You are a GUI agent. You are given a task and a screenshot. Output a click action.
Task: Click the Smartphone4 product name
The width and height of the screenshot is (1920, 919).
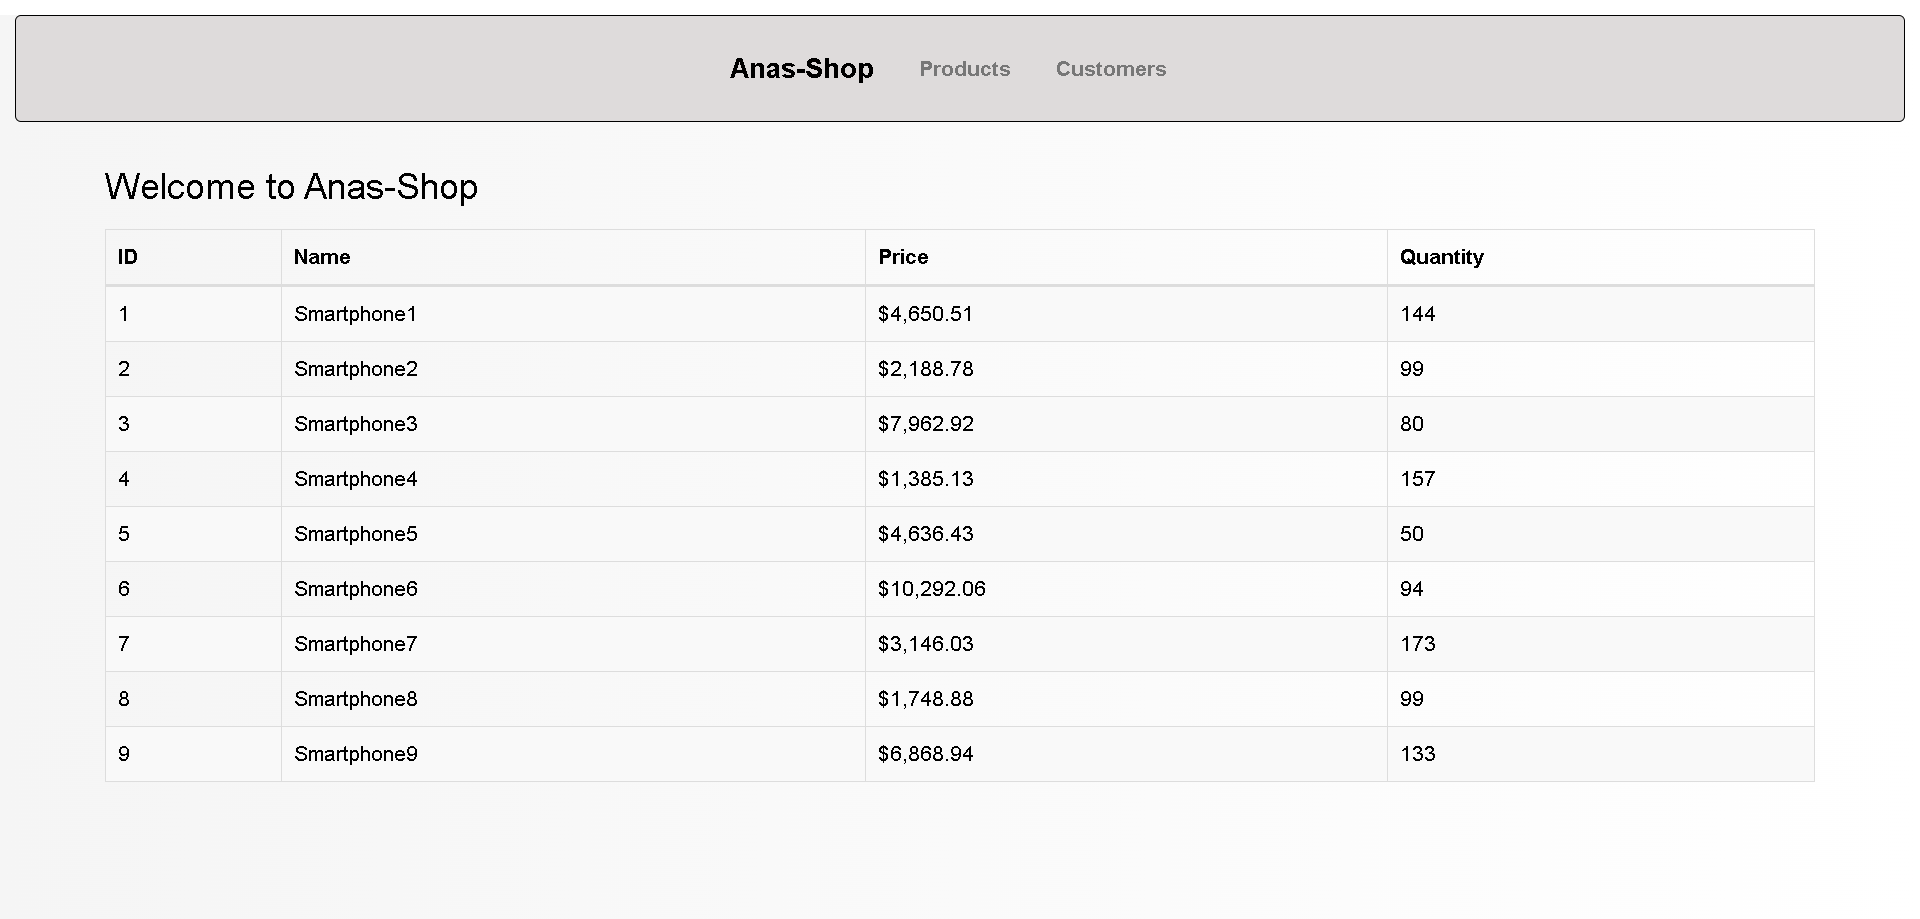coord(355,479)
